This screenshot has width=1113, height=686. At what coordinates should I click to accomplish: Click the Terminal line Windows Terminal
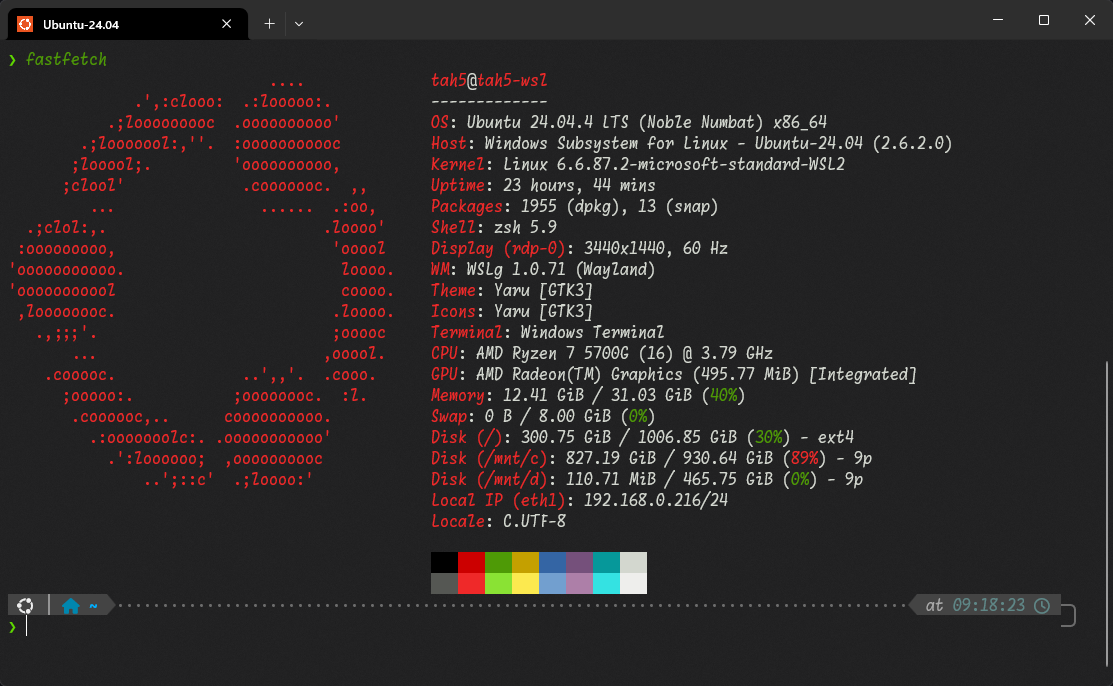[547, 332]
